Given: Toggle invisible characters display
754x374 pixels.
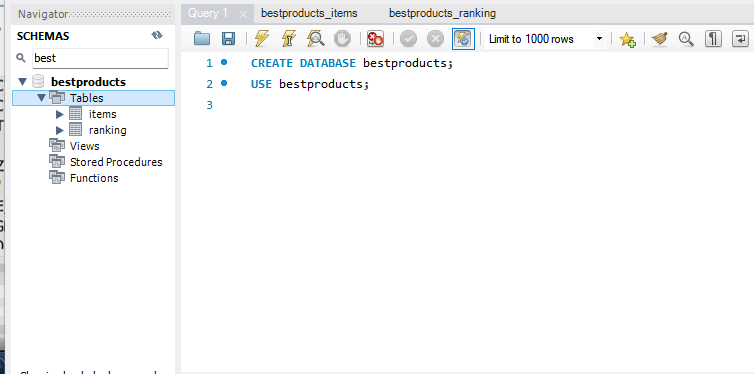Looking at the screenshot, I should [713, 38].
